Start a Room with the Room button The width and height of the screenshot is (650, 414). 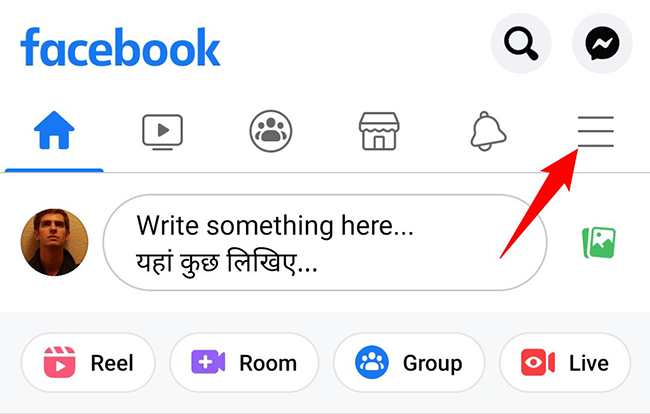[244, 363]
